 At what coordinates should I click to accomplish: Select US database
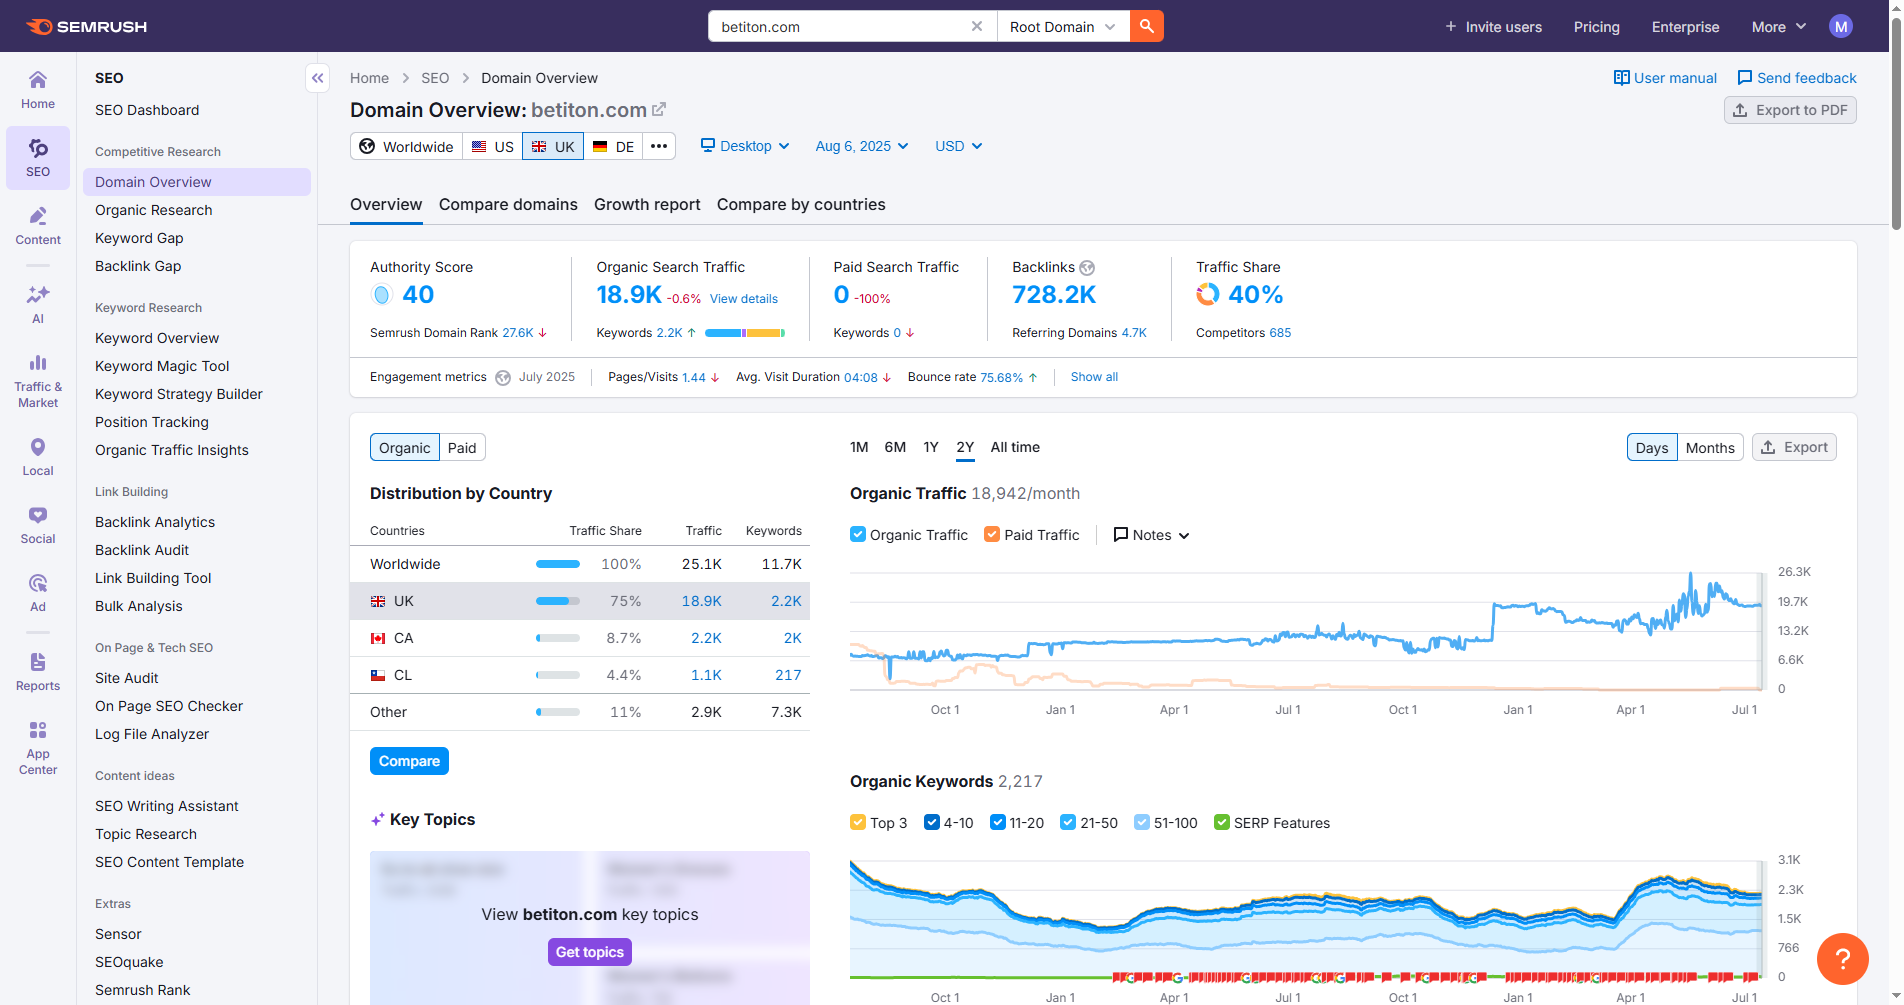tap(492, 146)
